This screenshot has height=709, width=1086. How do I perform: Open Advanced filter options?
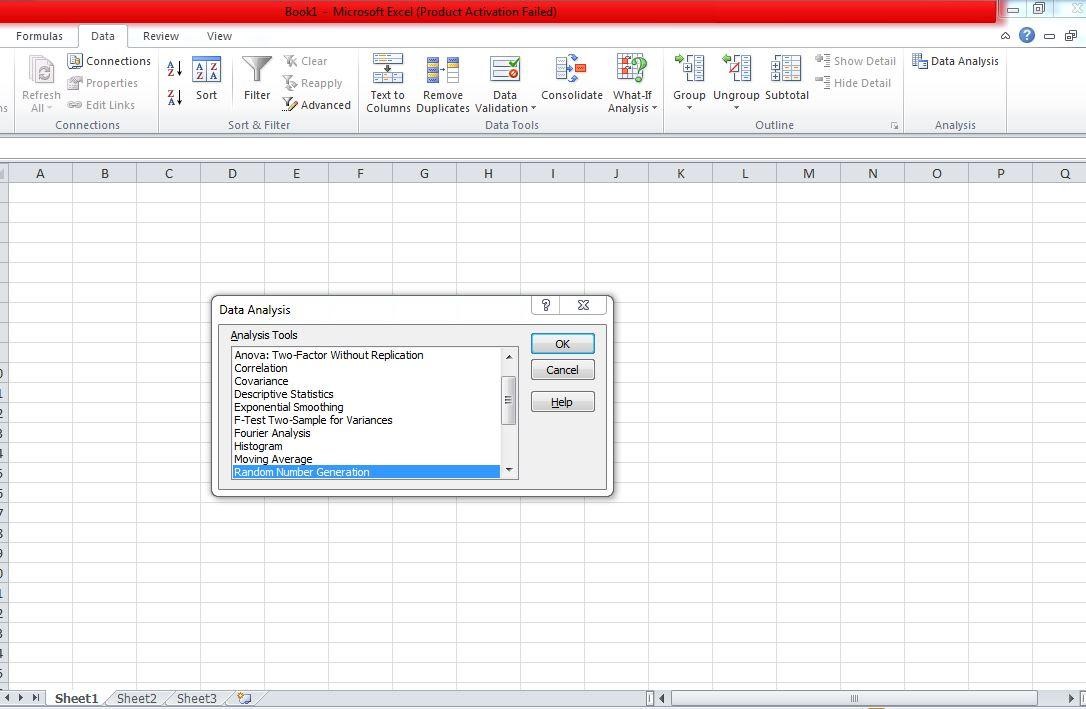tap(317, 105)
